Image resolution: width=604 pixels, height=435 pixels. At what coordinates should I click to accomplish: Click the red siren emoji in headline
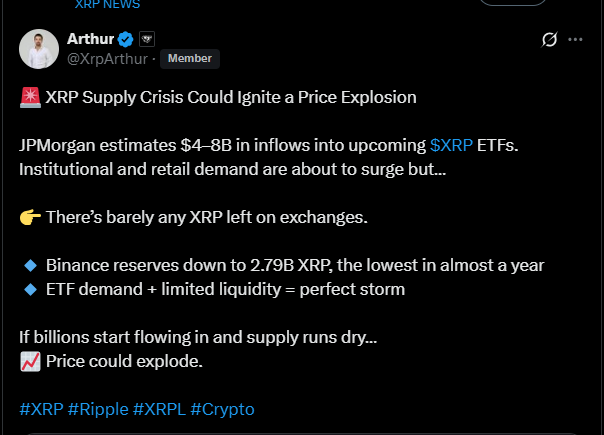coord(29,98)
